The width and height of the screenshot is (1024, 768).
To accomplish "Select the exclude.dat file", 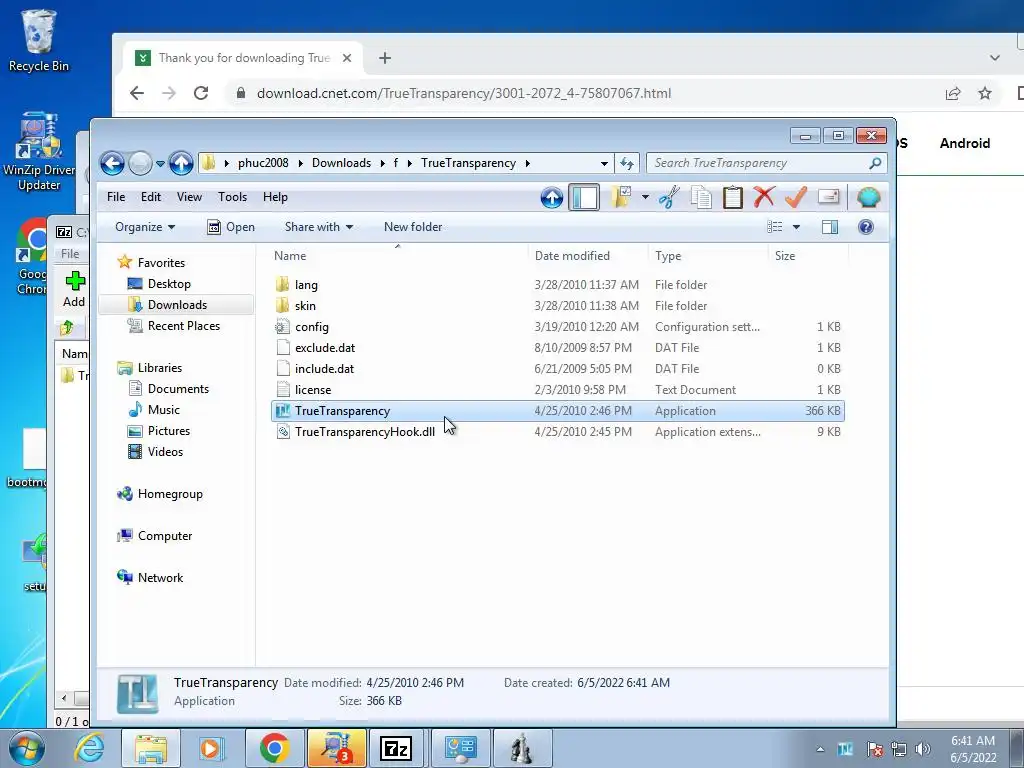I will 558,347.
